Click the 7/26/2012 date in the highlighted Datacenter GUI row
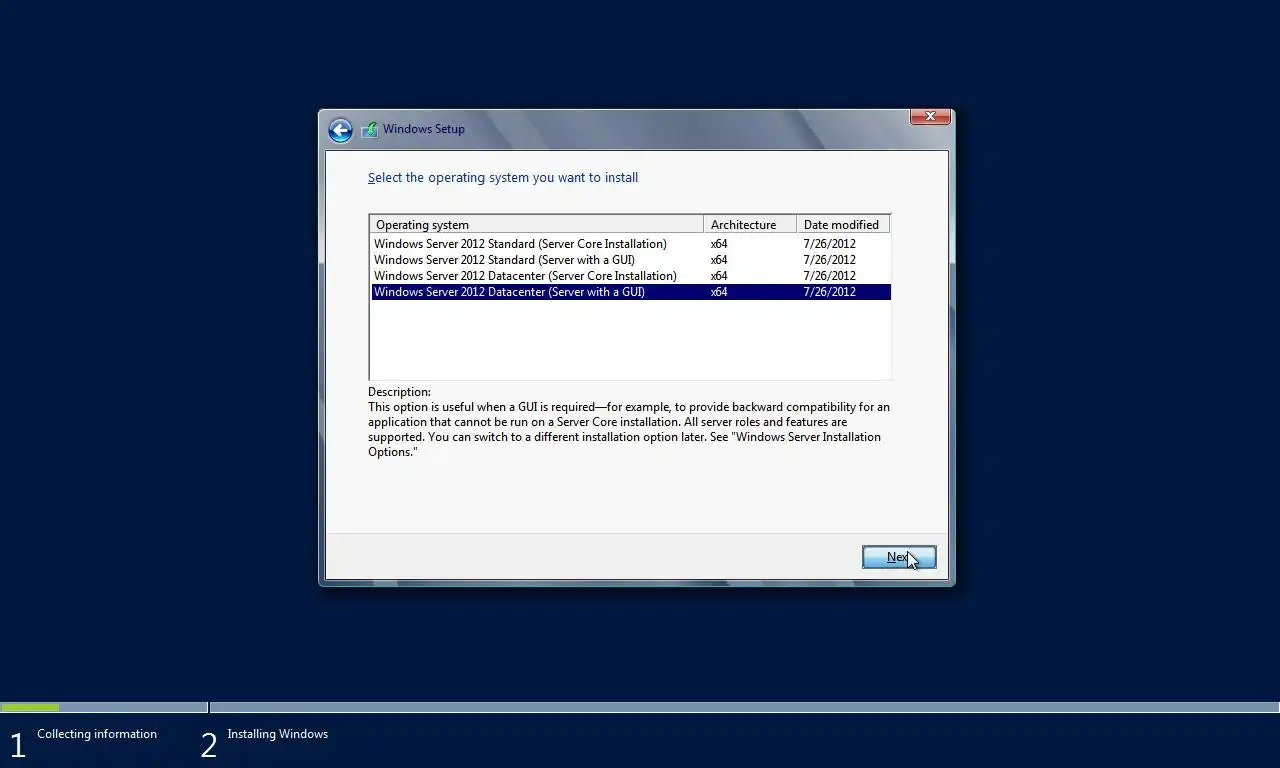Screen dimensions: 1280x768 (x=829, y=292)
